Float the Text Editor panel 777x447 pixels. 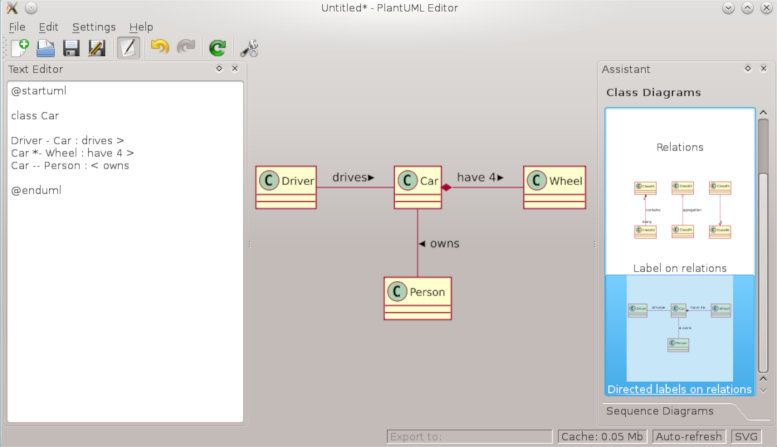point(218,69)
